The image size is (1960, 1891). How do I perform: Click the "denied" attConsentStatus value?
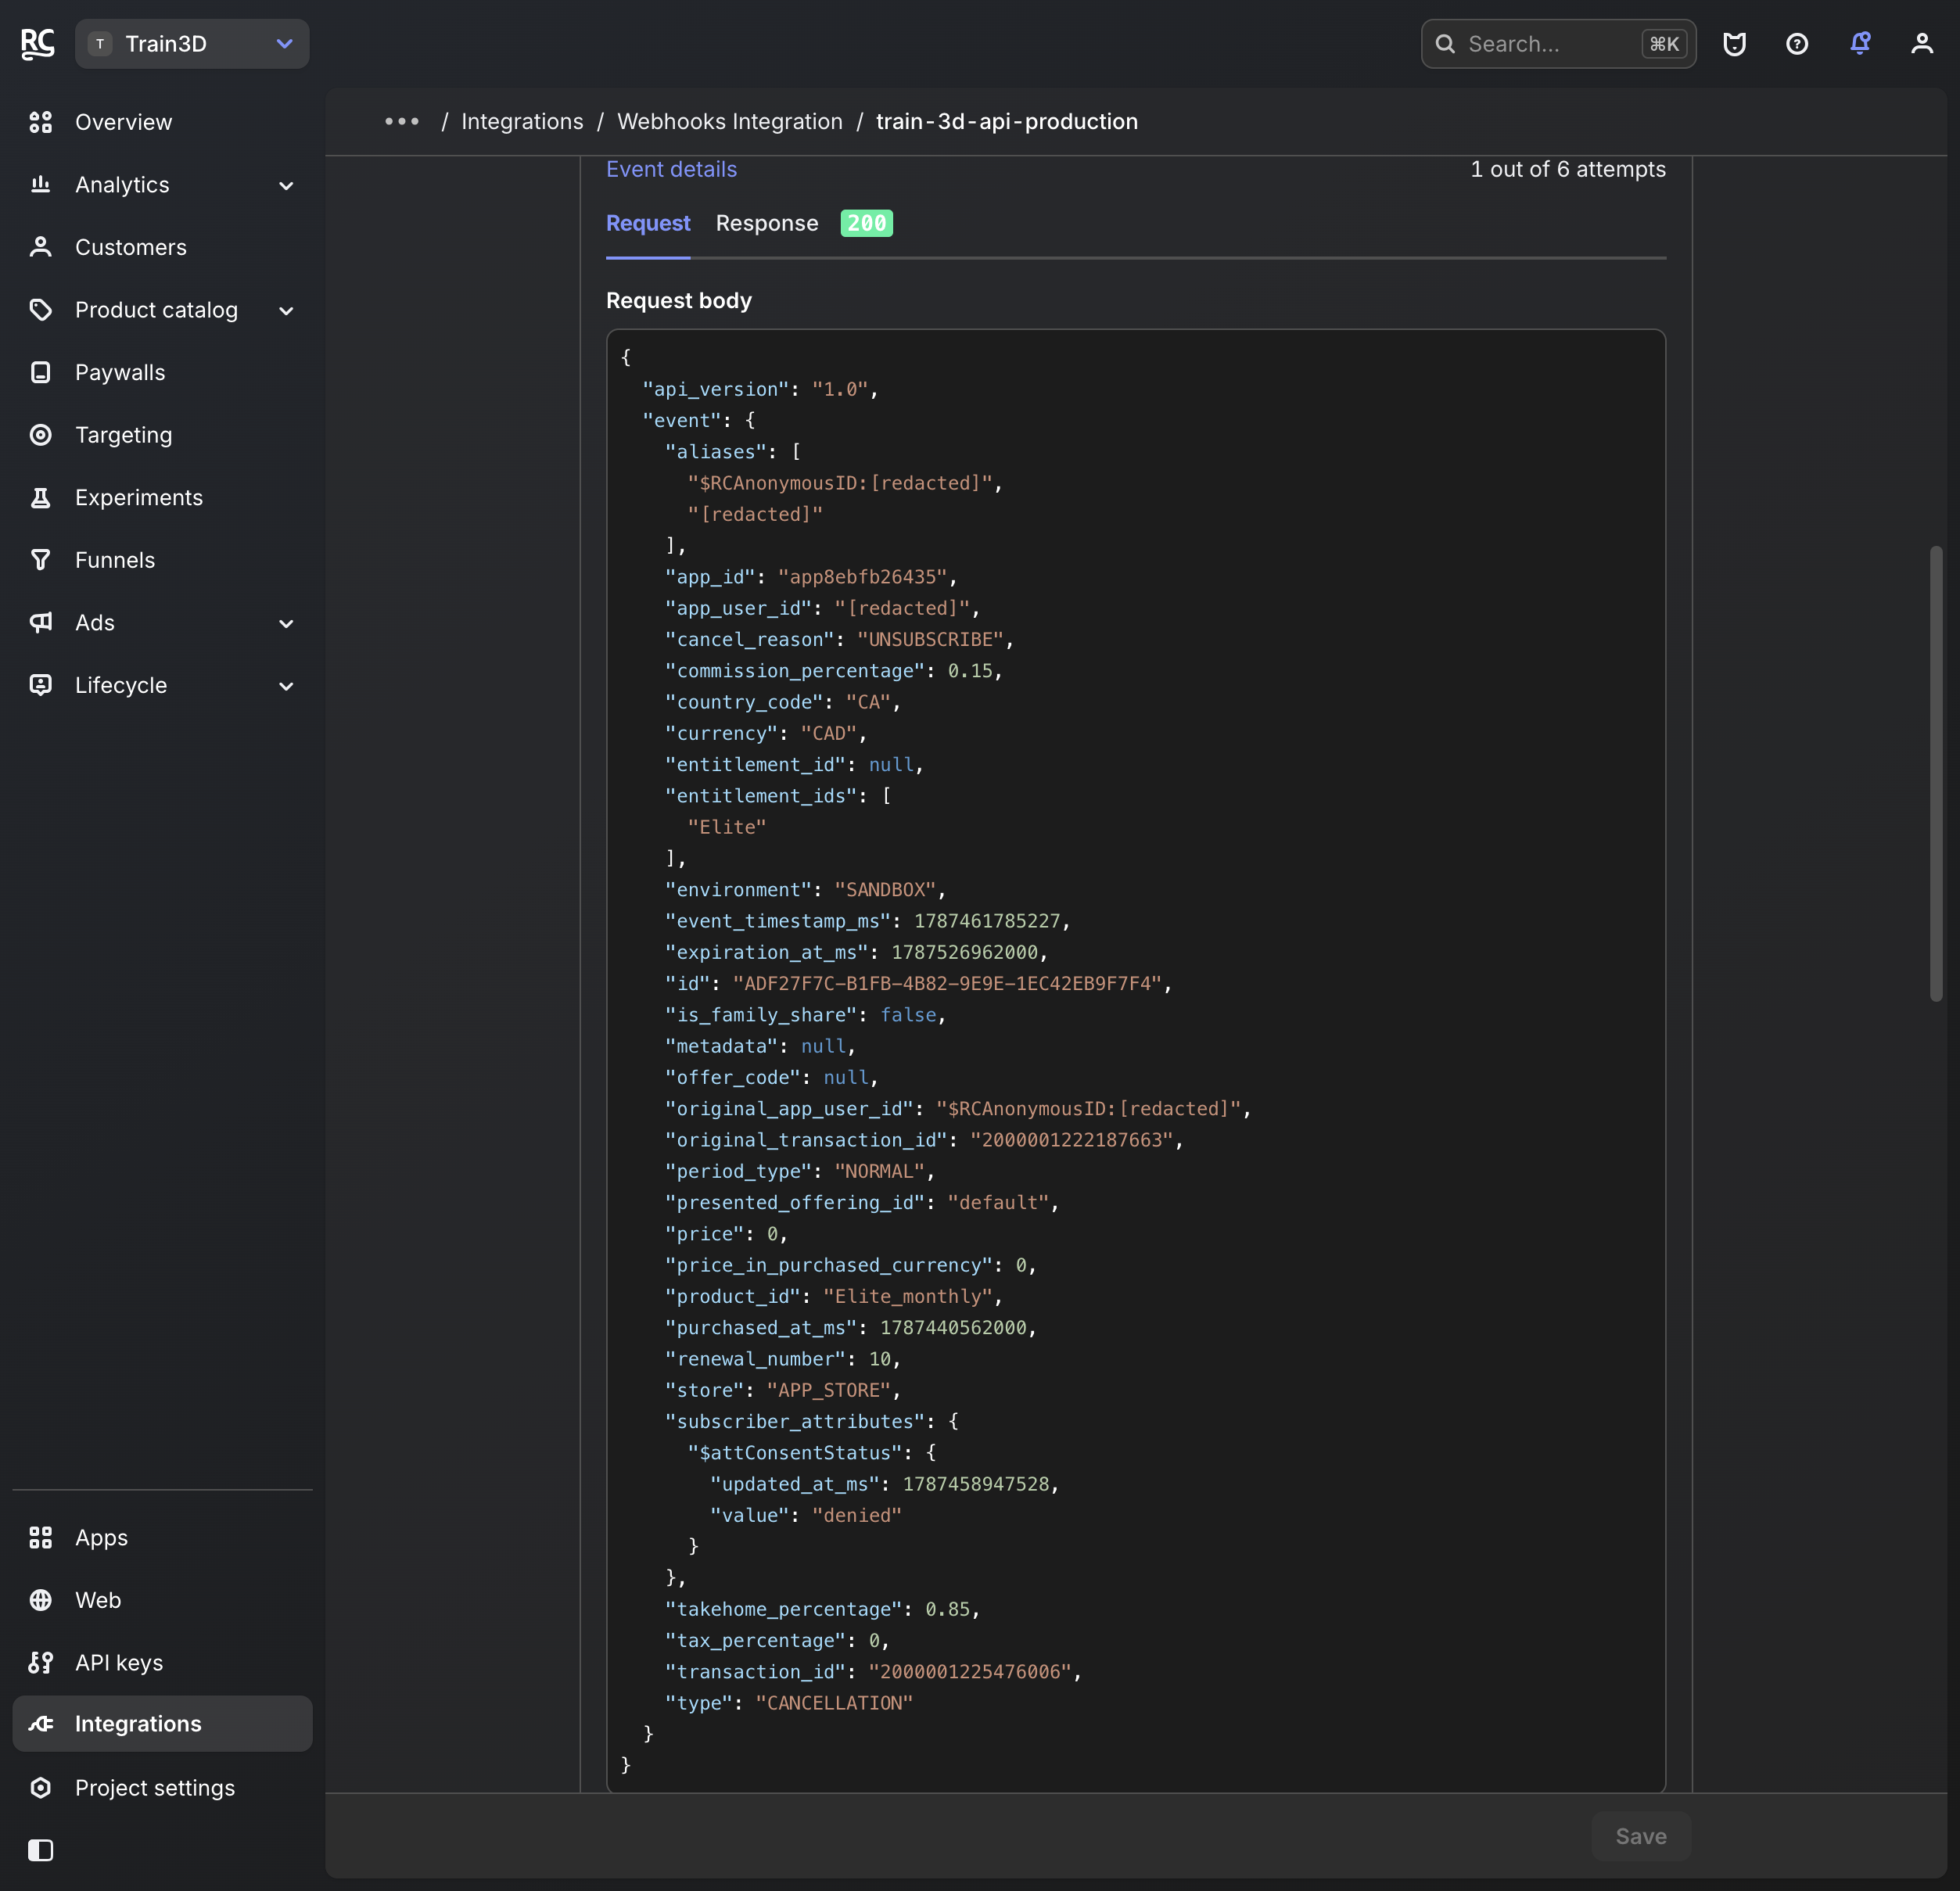[856, 1515]
